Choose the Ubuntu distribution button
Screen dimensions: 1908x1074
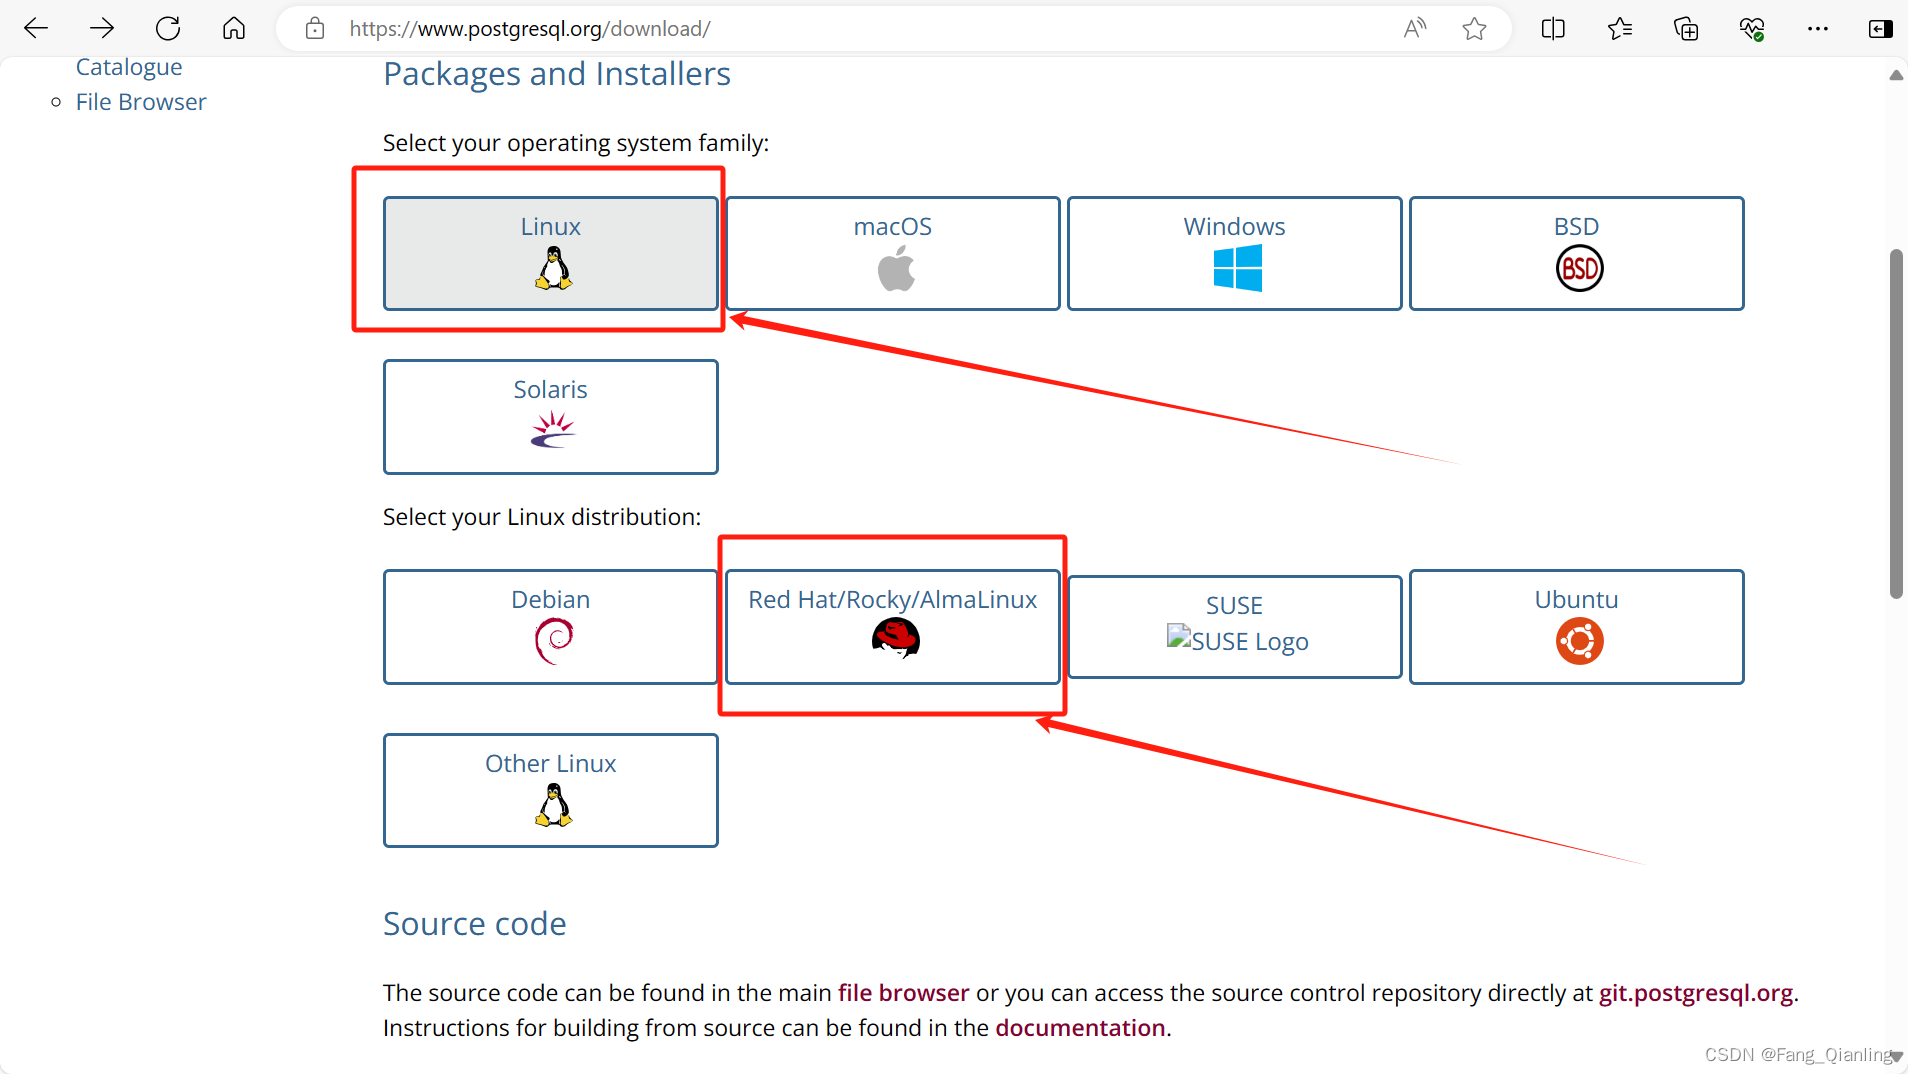1577,627
